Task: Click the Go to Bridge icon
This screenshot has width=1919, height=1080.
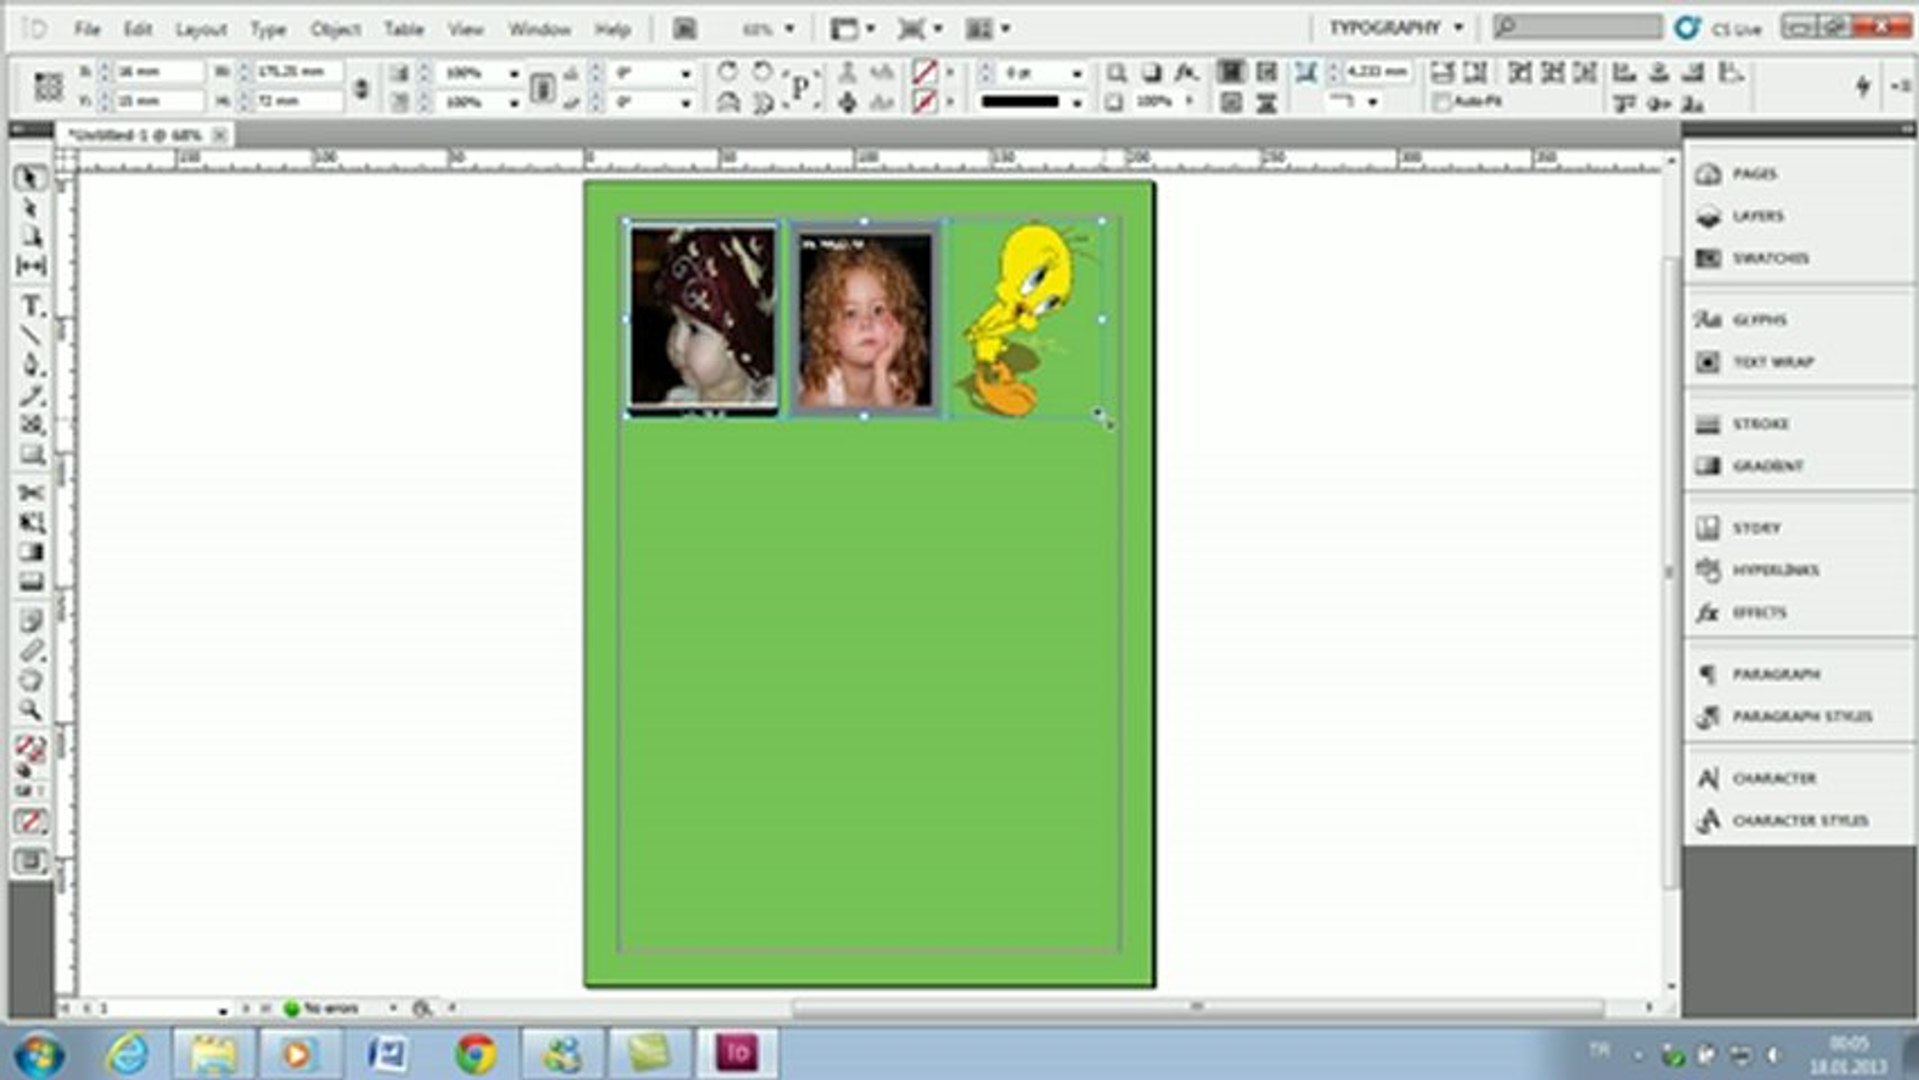Action: [684, 29]
